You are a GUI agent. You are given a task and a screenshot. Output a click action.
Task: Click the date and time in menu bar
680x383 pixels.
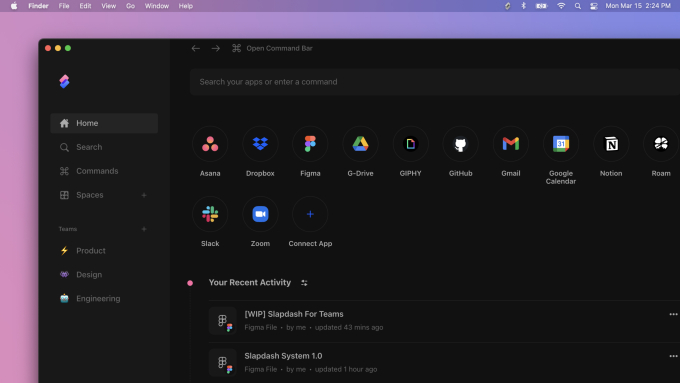point(638,6)
